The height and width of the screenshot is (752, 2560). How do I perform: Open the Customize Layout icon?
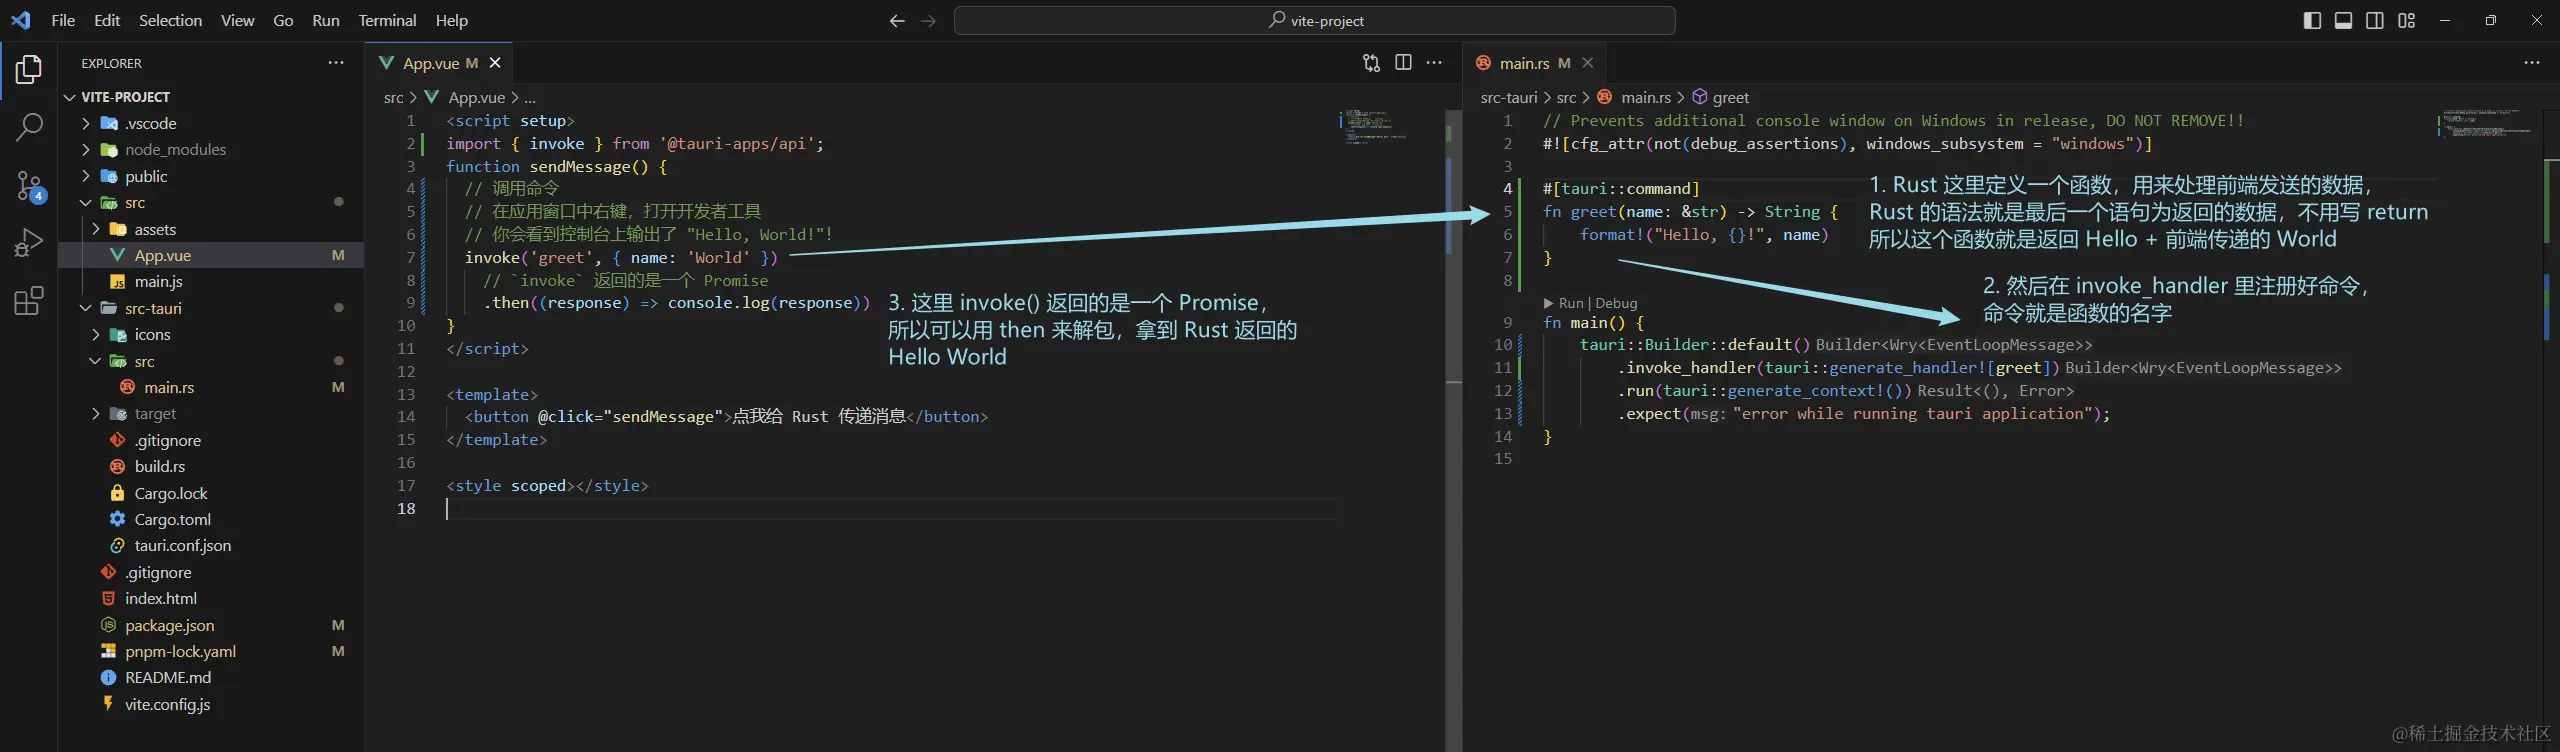2407,20
